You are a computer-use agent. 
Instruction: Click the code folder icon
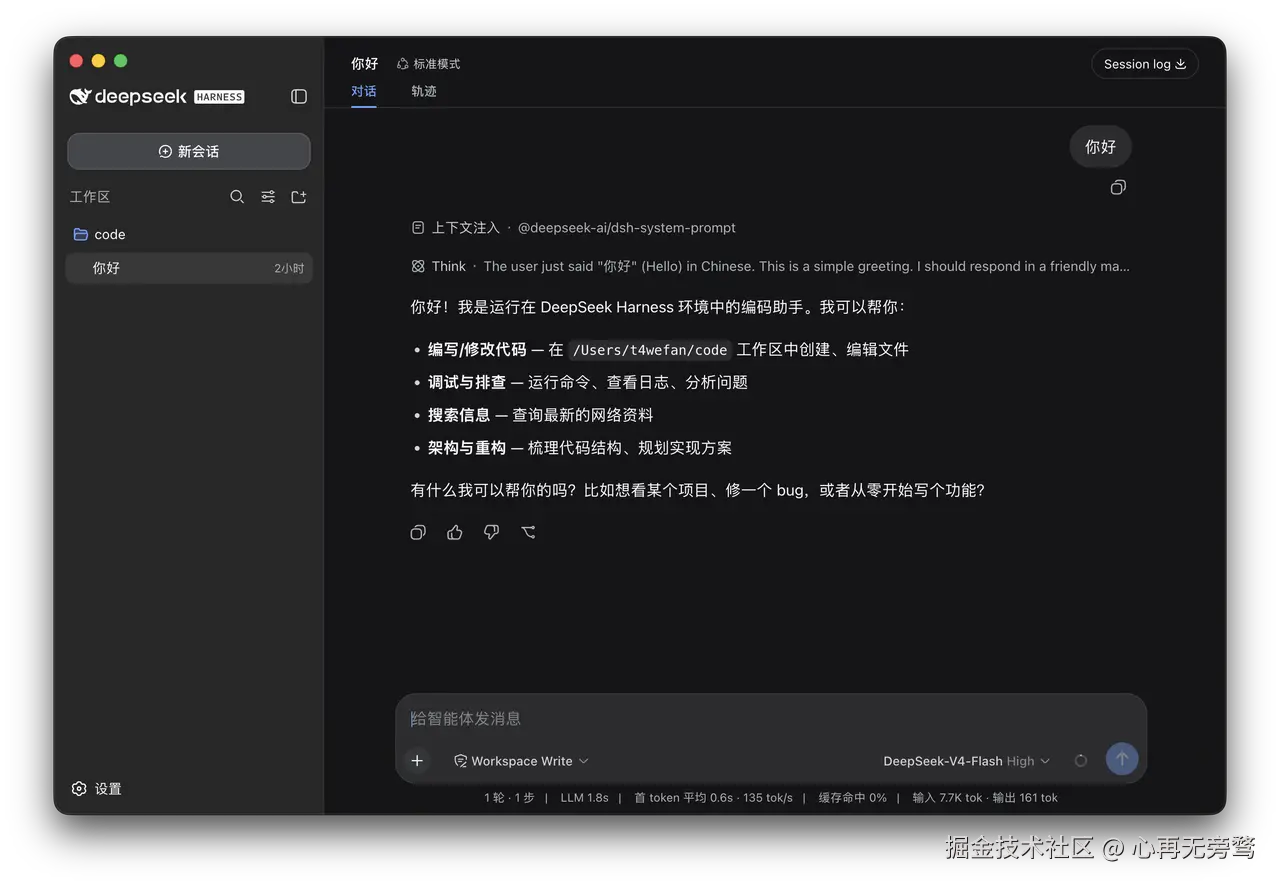(81, 234)
